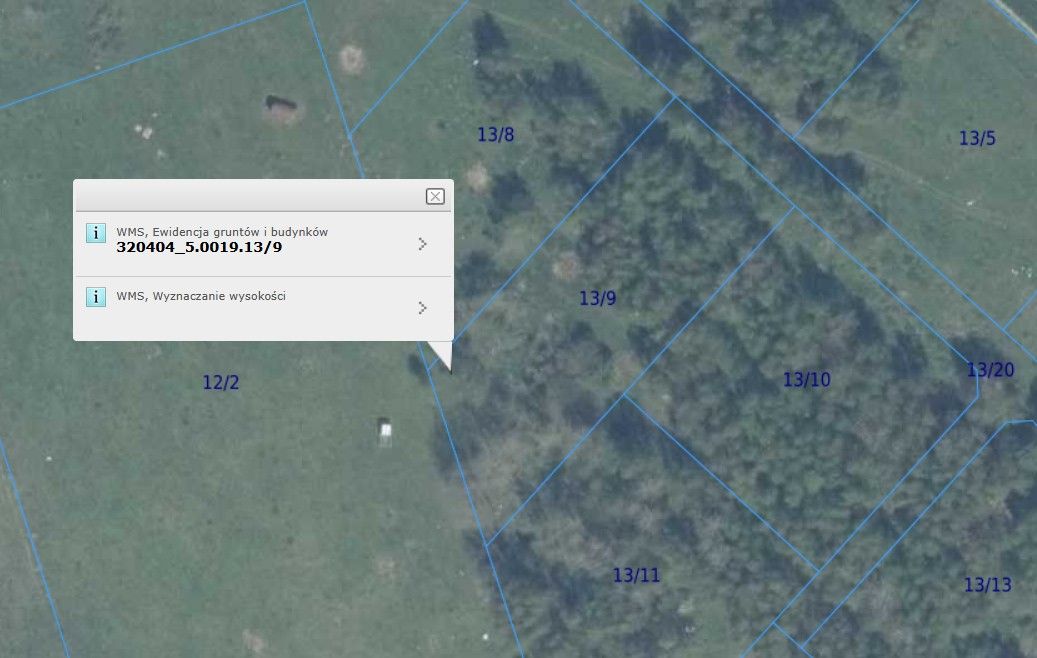Click info icon beside Wyznaczanie wysokości

click(96, 297)
